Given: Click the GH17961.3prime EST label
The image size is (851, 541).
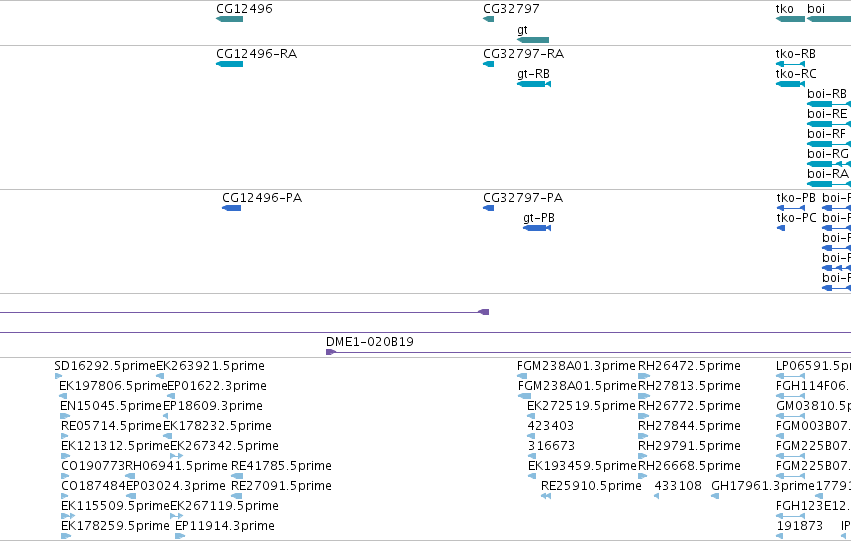Looking at the screenshot, I should tap(763, 486).
